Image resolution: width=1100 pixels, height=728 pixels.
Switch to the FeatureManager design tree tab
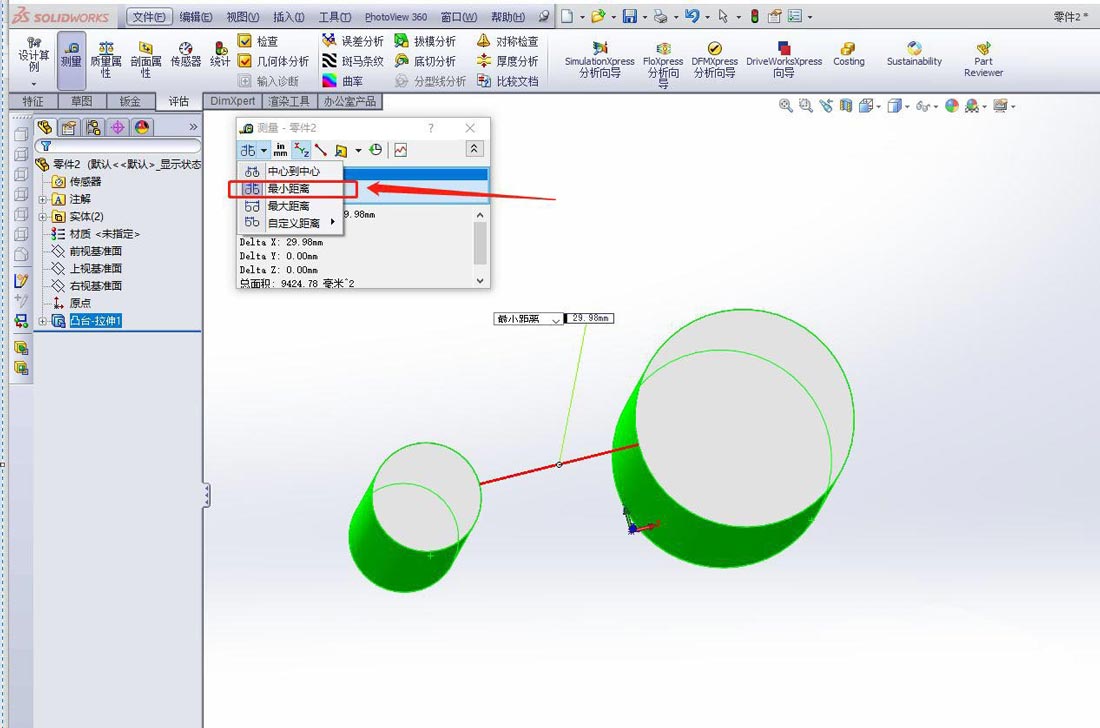46,127
